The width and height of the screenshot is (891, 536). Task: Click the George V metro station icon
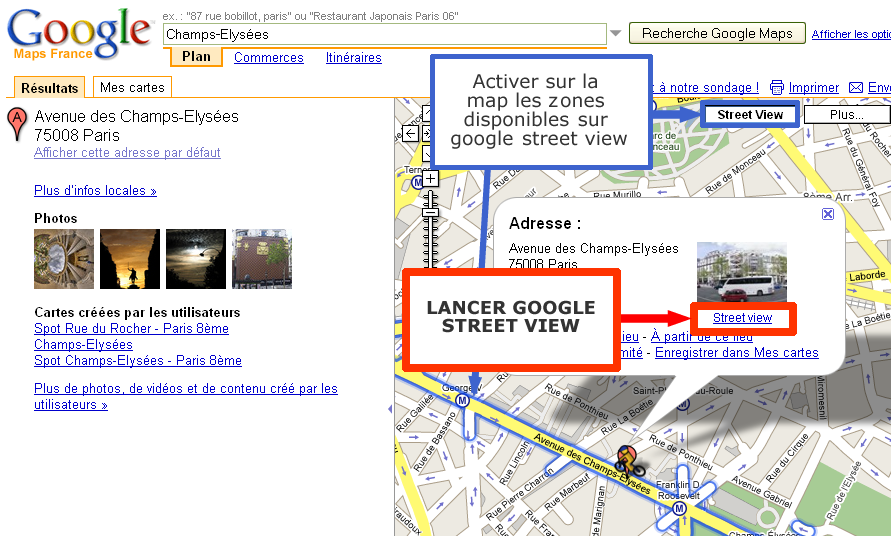coord(463,400)
